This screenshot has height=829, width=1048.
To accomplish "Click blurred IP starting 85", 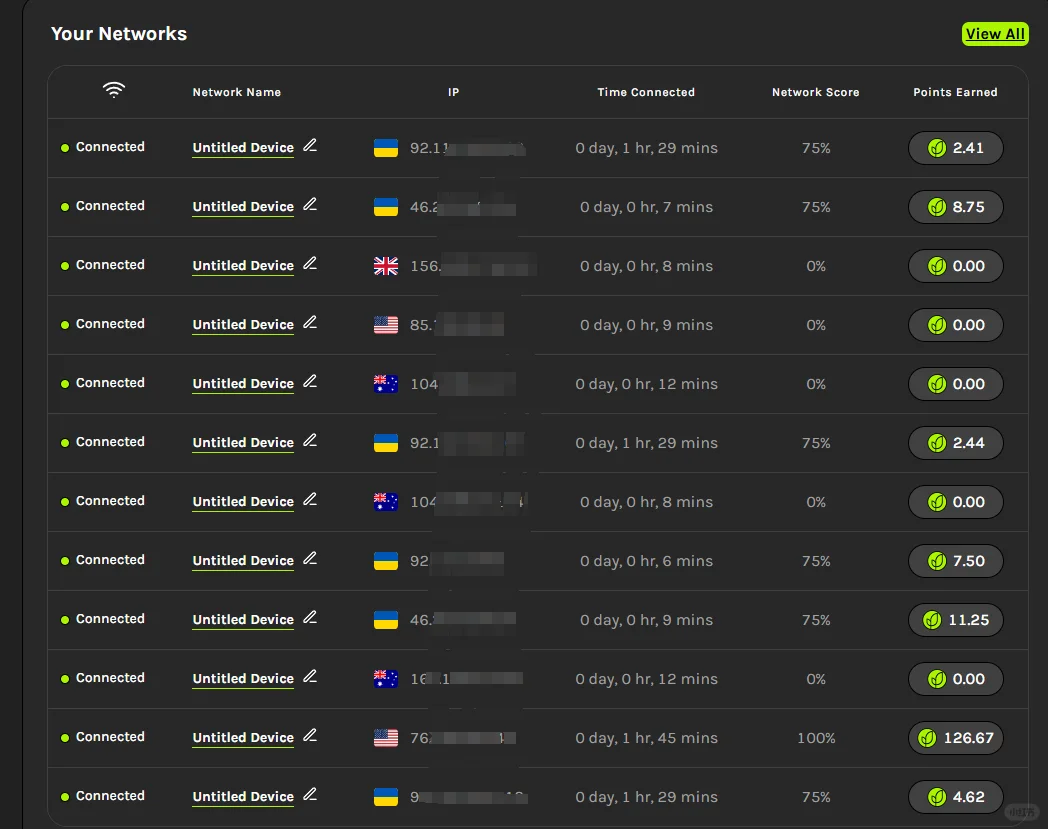I will 456,325.
